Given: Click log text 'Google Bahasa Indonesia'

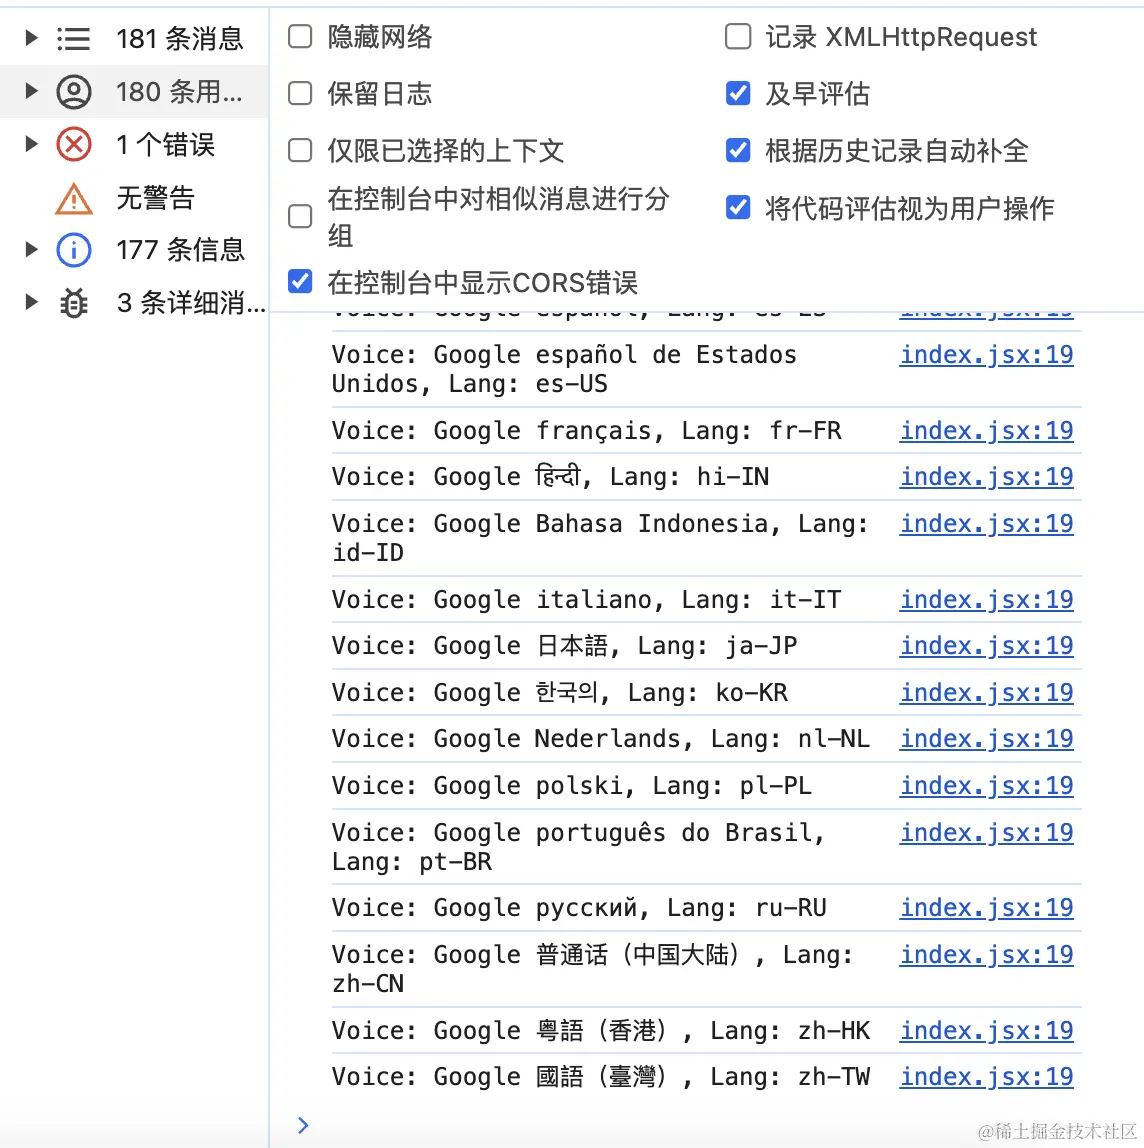Looking at the screenshot, I should point(601,524).
